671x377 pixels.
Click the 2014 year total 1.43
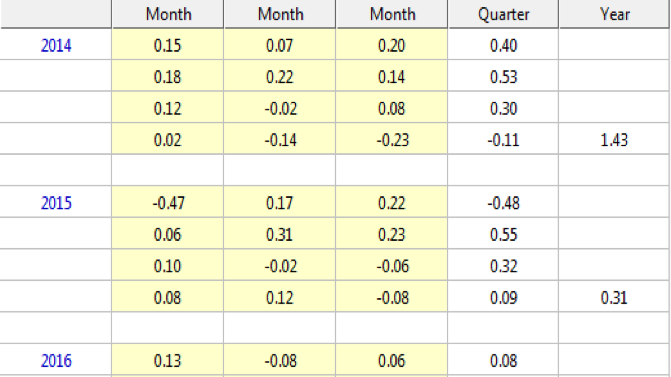615,140
